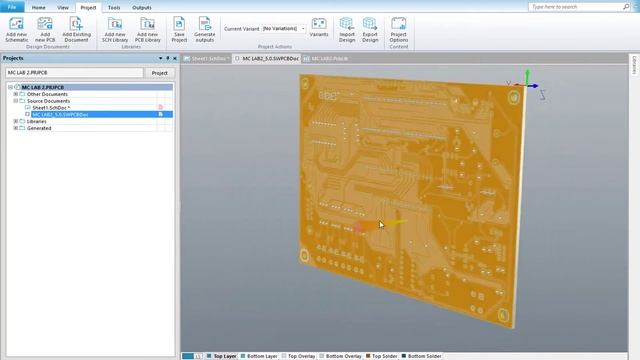Click the green Y axis of the 3D gizmo
This screenshot has height=360, width=640.
coord(527,77)
